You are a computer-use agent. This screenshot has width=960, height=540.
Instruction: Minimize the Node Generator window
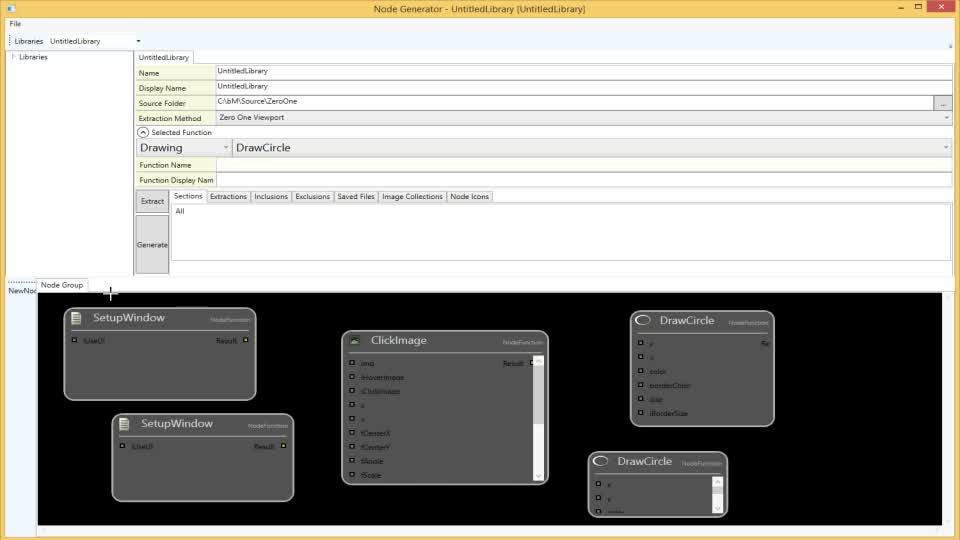point(901,8)
